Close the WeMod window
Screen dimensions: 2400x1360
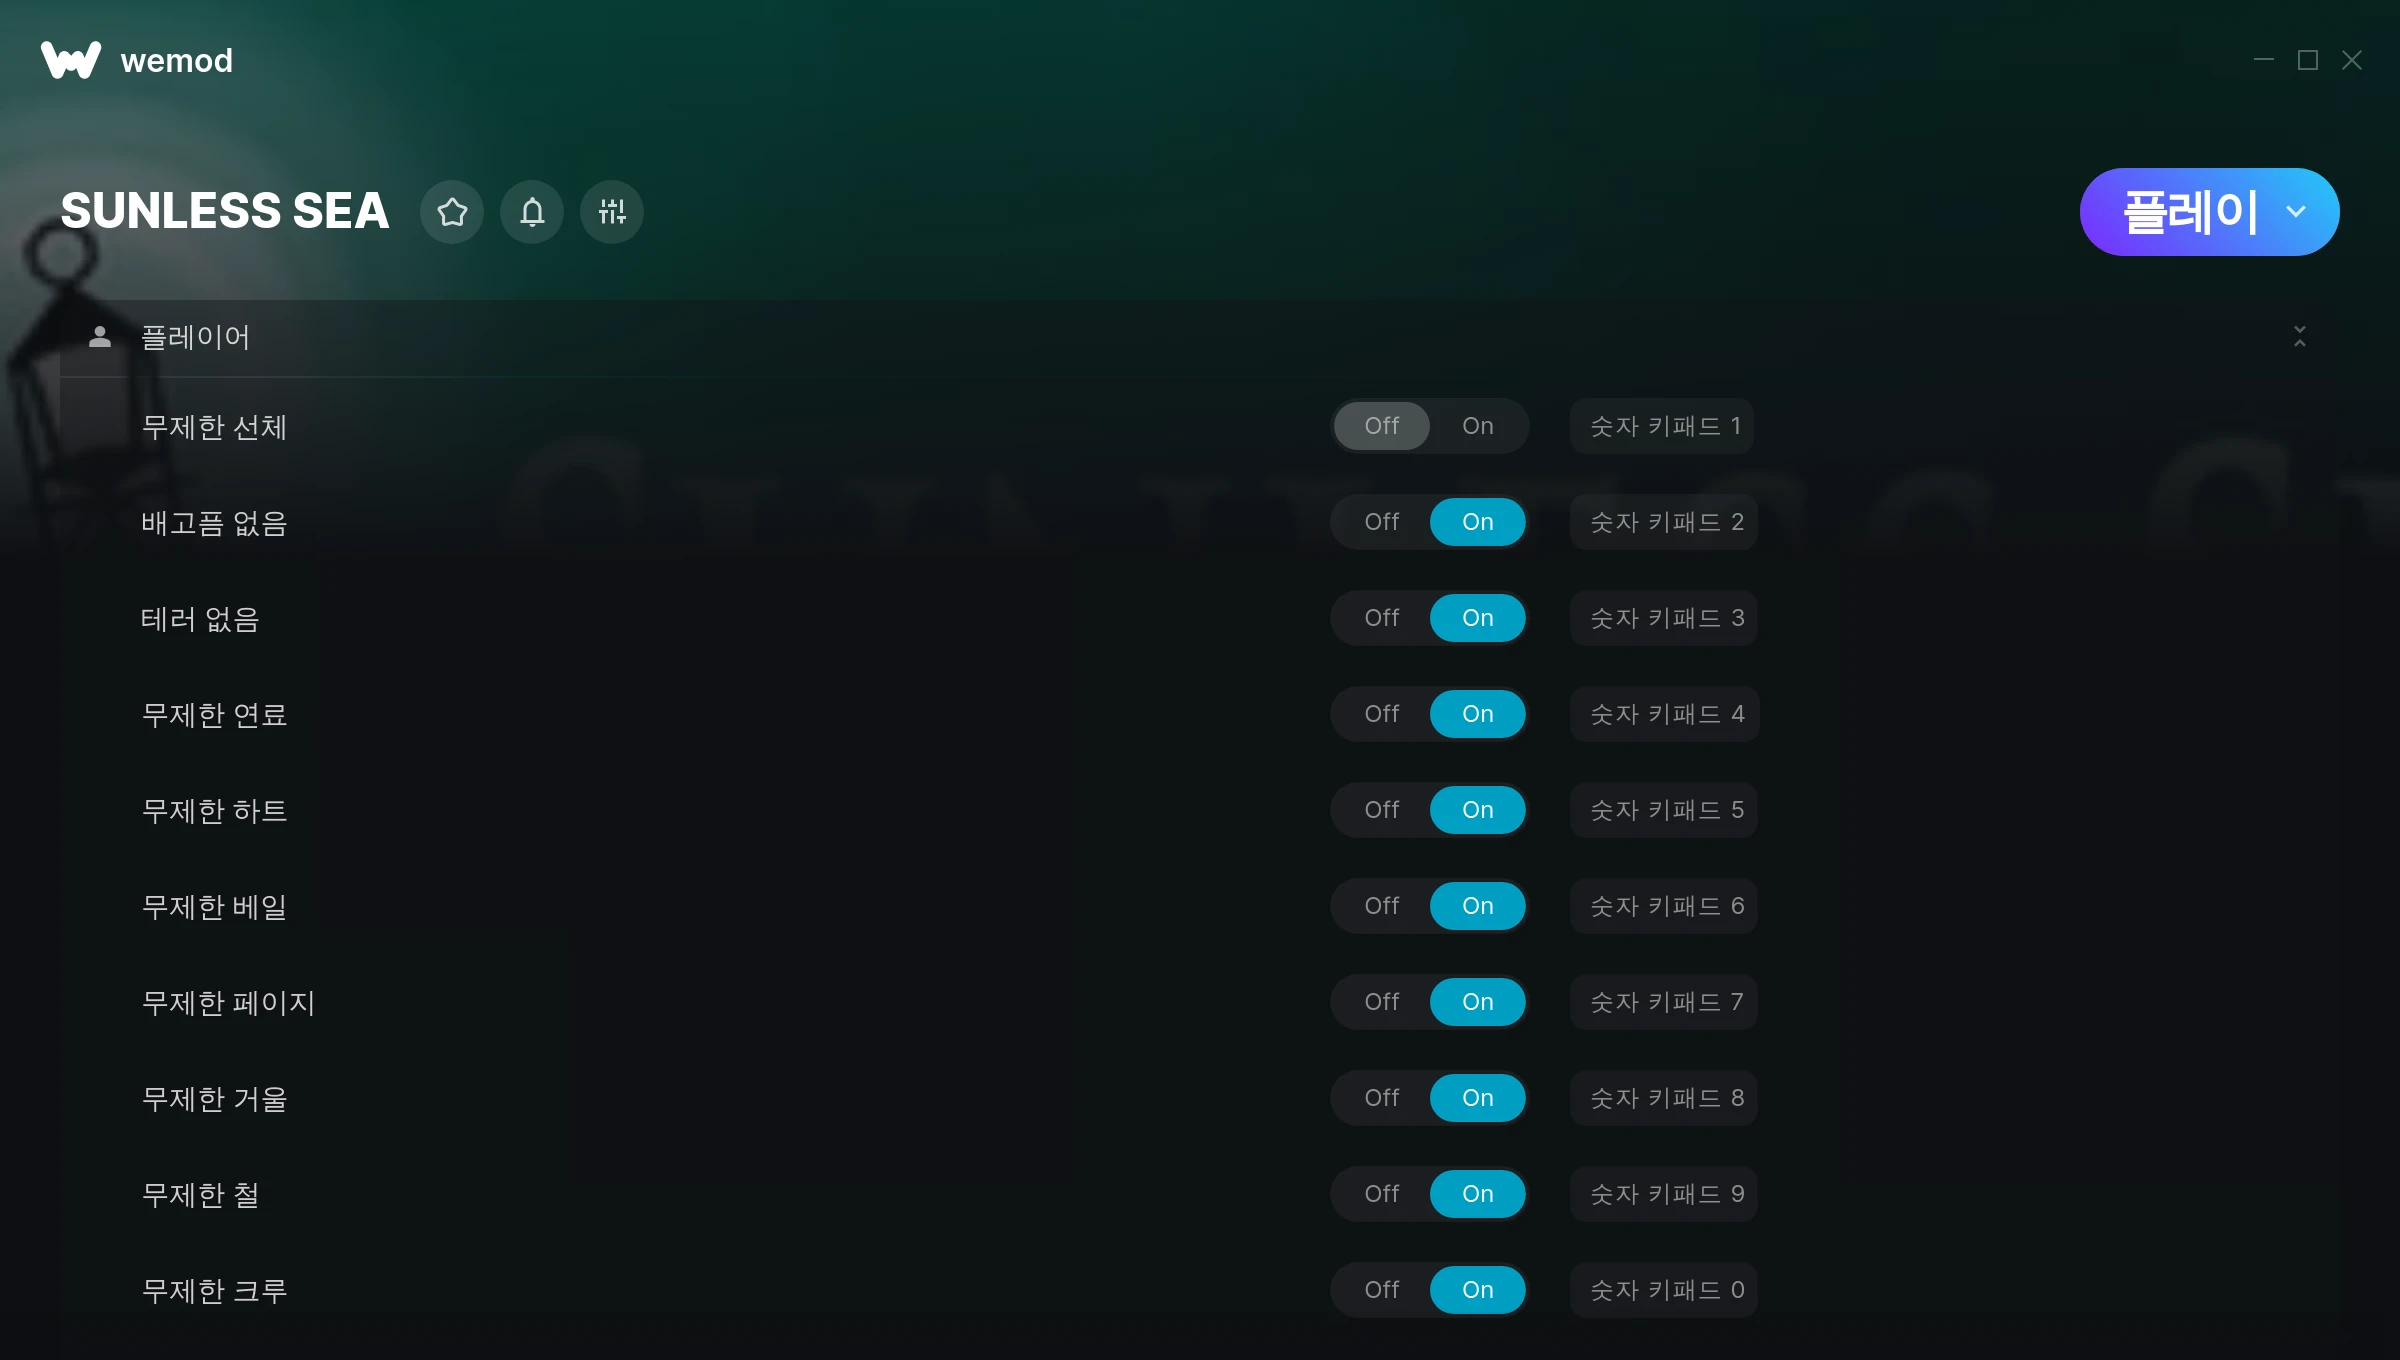point(2352,60)
